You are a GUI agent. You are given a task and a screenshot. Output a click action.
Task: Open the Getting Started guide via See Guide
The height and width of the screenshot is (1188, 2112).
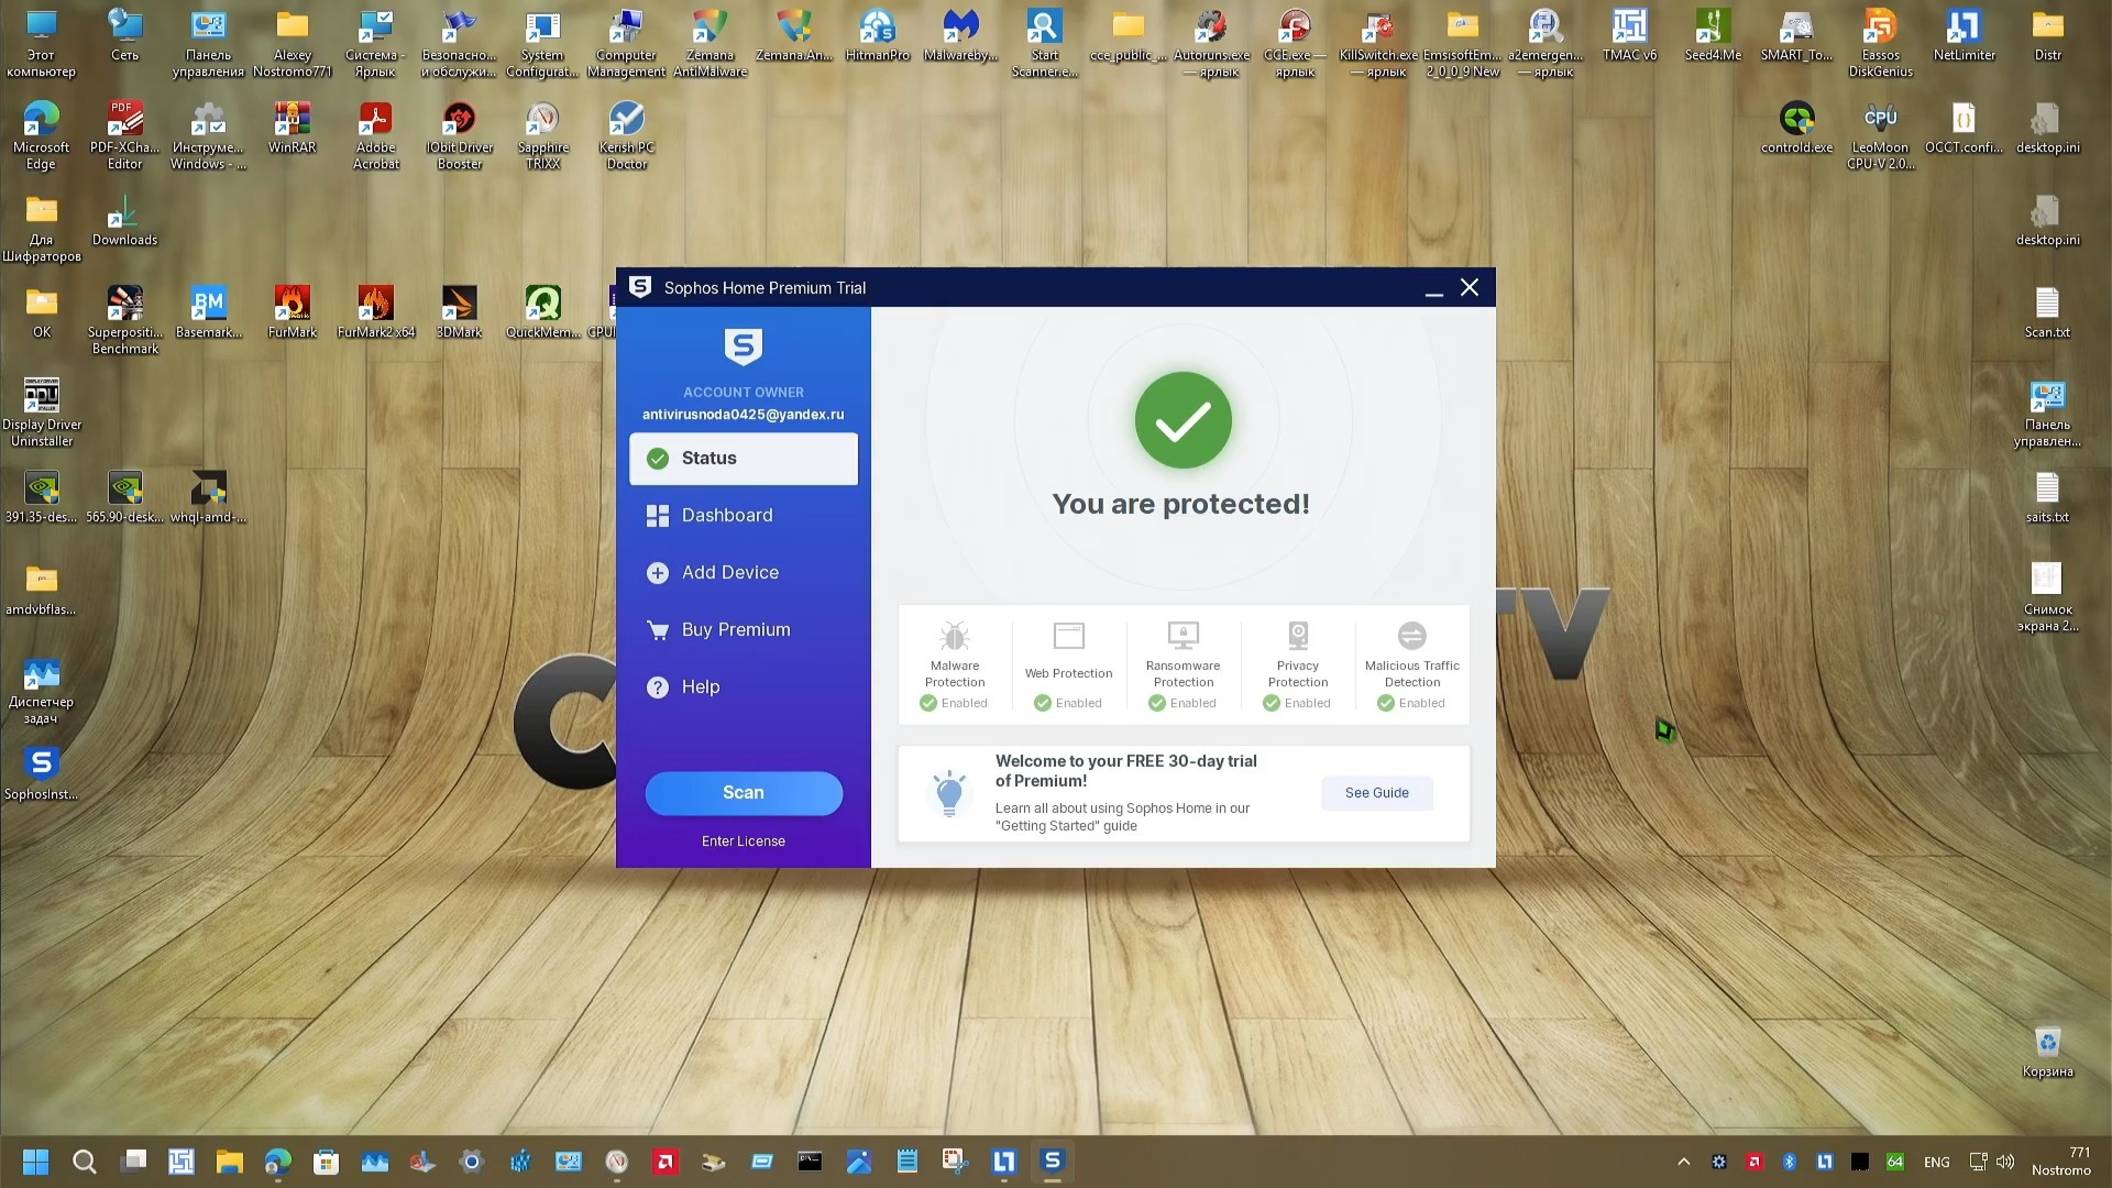[1377, 793]
